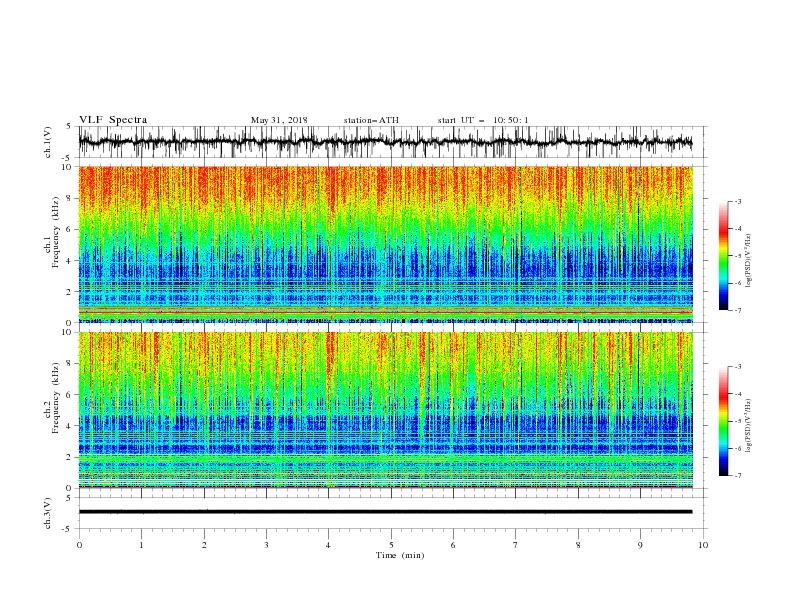Click the "2" kHz tick of ch.2 spectrogram
This screenshot has height=612, width=792.
coord(69,457)
